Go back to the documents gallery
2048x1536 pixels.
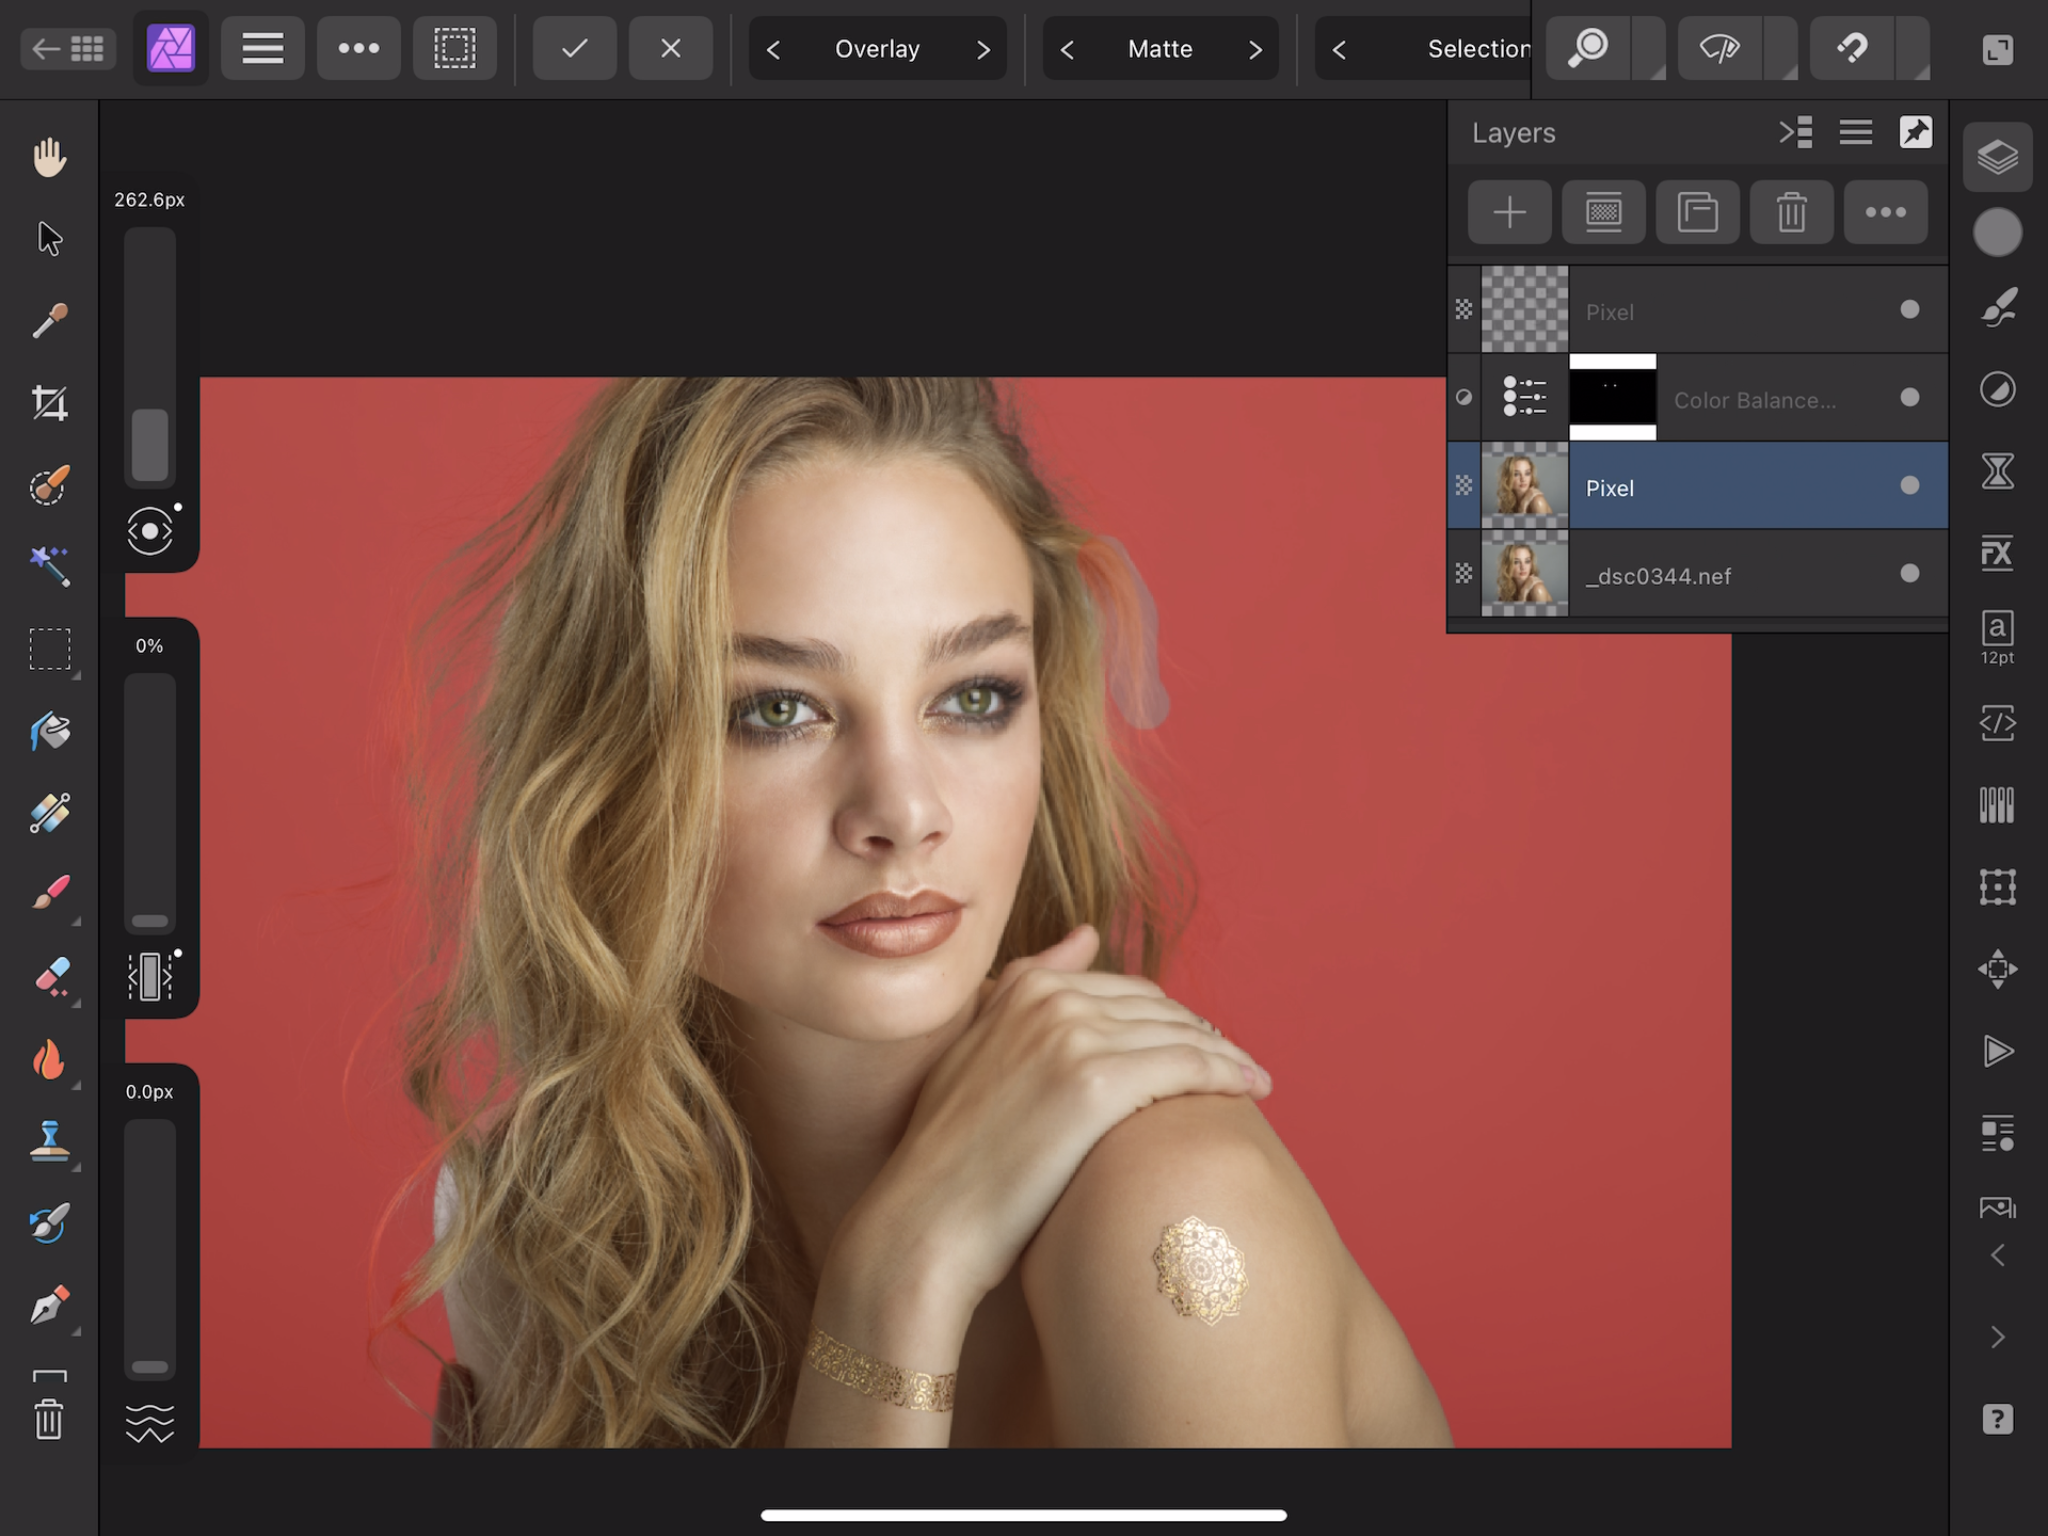(67, 48)
